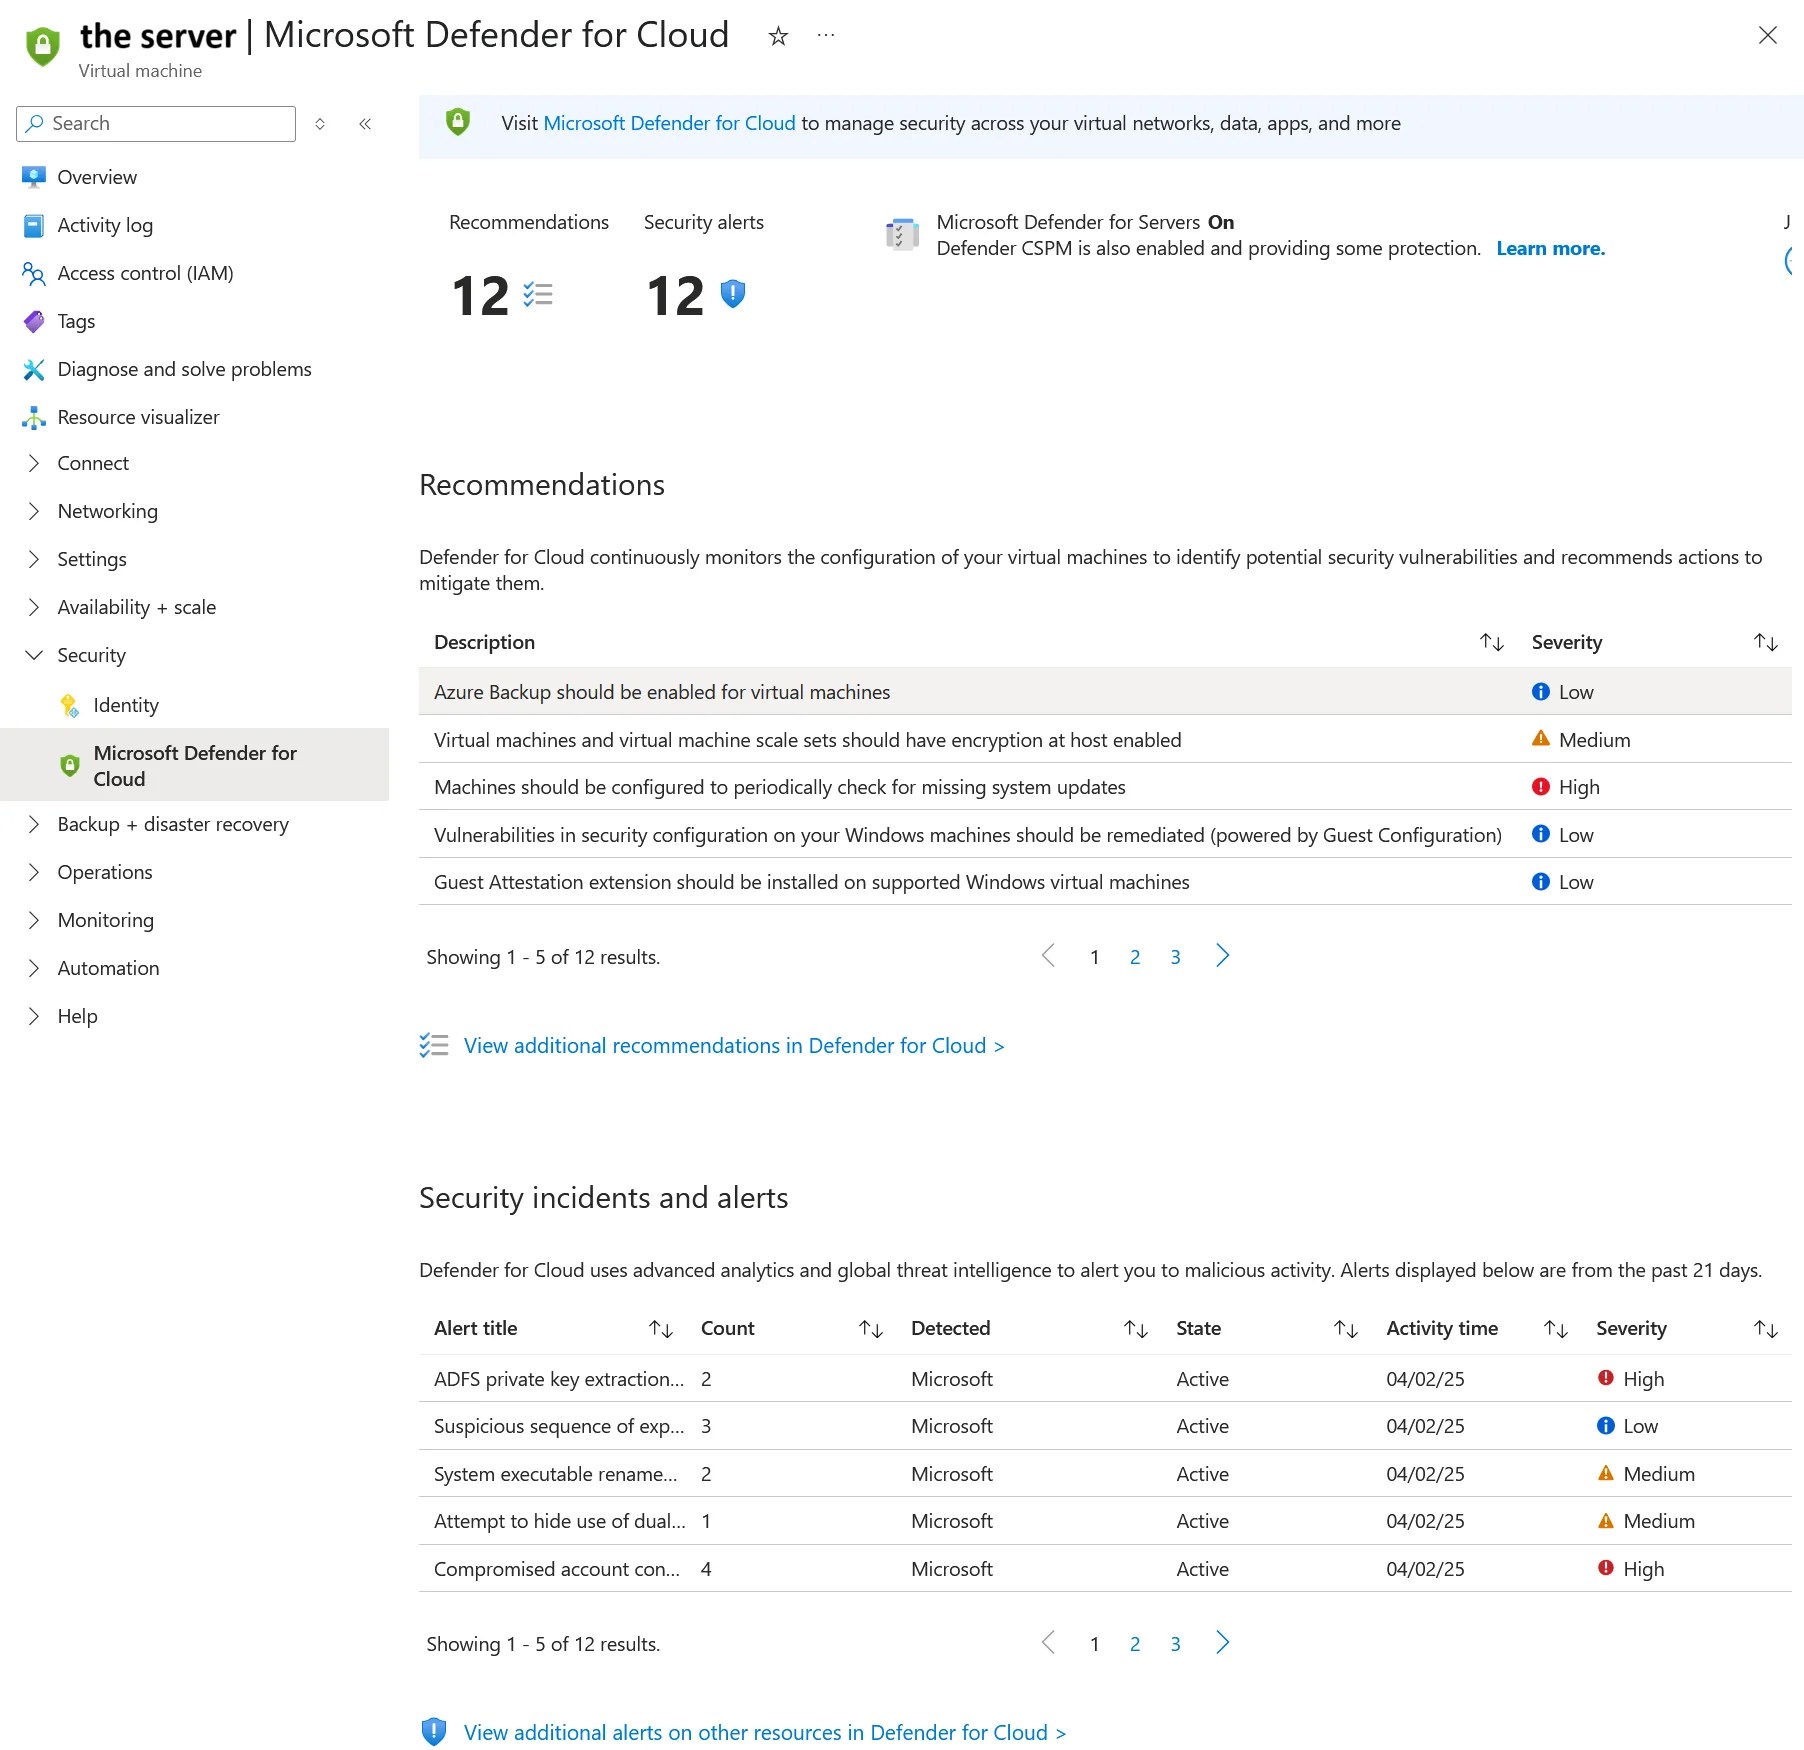Sort alerts by Activity time
Screen dimensions: 1804x1750
1556,1329
